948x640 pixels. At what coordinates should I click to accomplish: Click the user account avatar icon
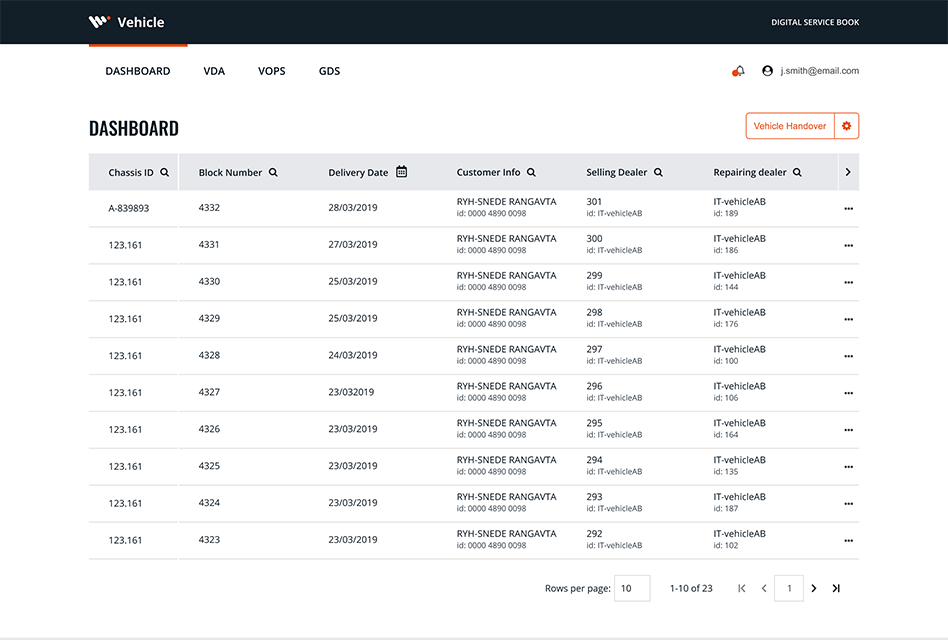pos(766,71)
